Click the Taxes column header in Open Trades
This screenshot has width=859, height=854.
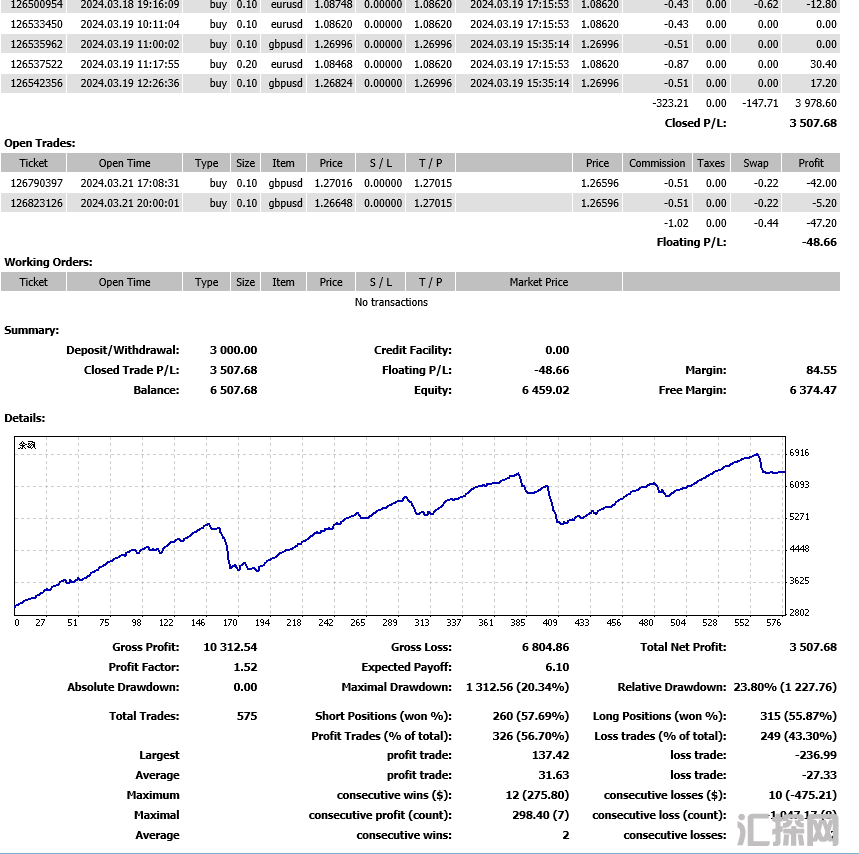click(711, 163)
